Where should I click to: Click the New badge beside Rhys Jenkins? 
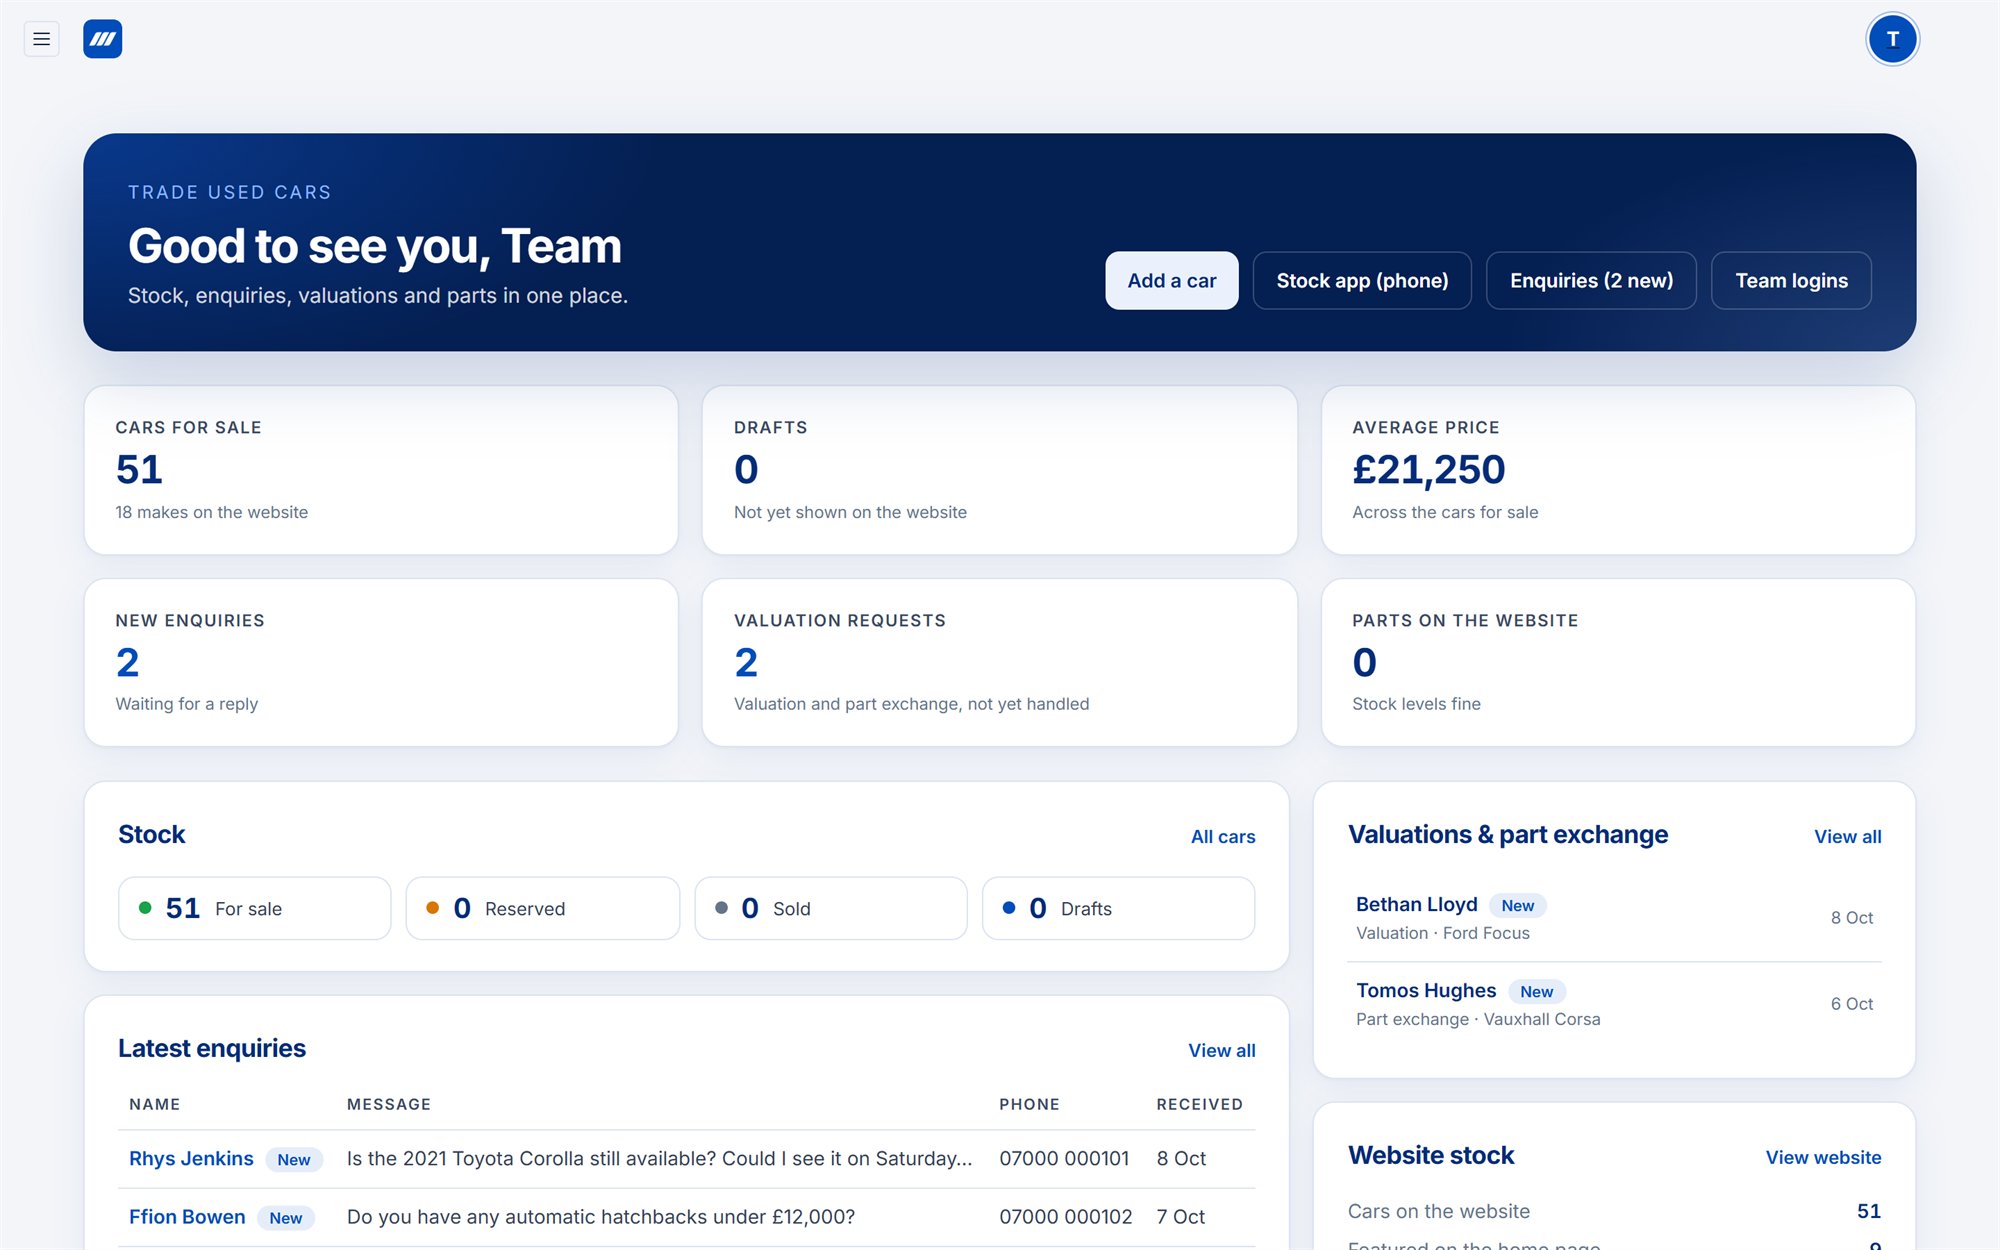[294, 1160]
